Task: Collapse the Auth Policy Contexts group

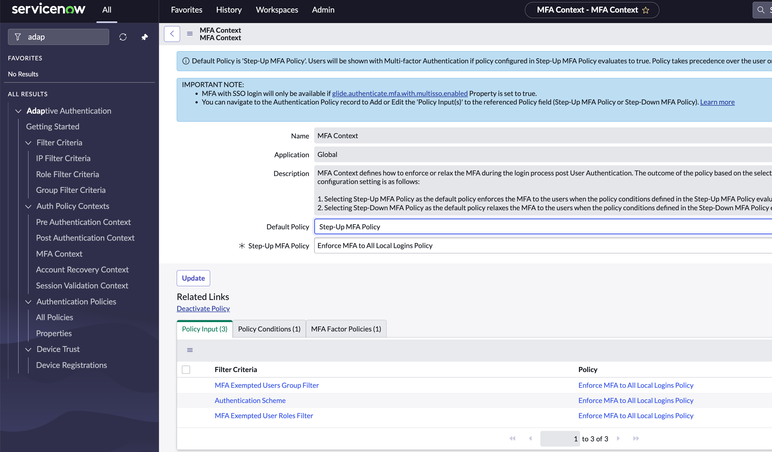Action: (x=28, y=206)
